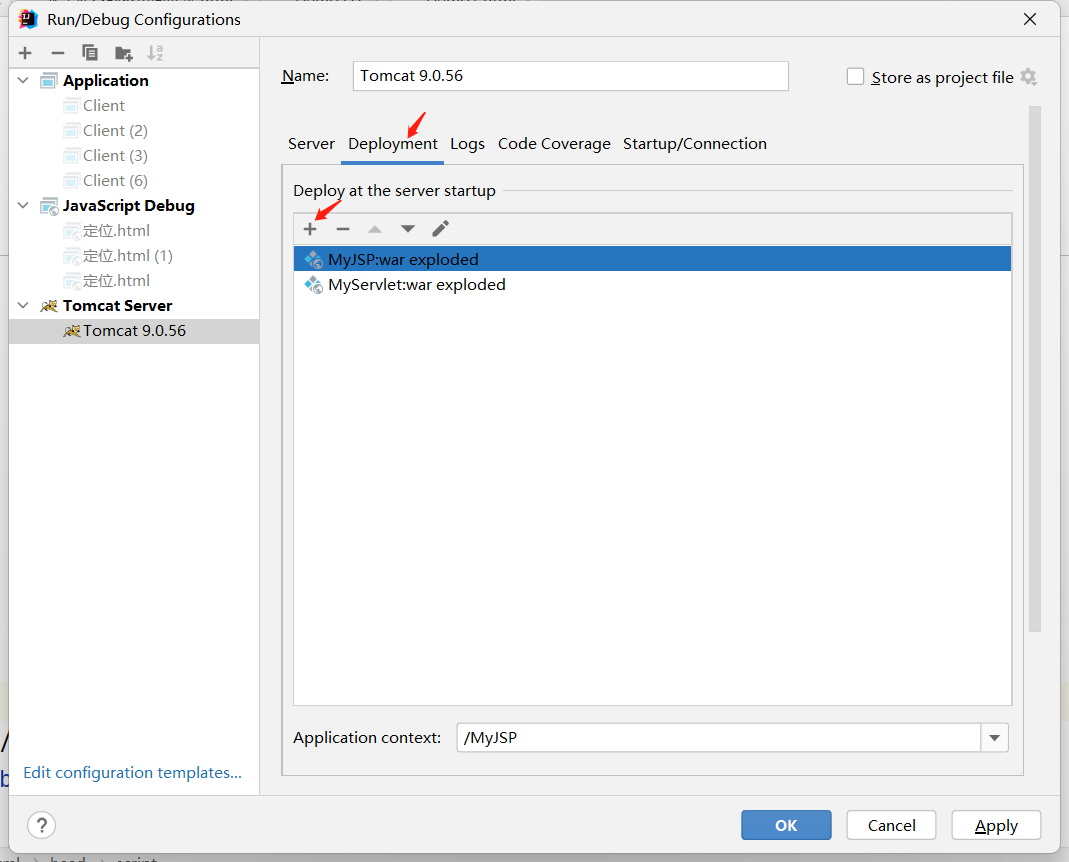Screen dimensions: 1069x862
Task: Click the Apply button
Action: click(996, 825)
